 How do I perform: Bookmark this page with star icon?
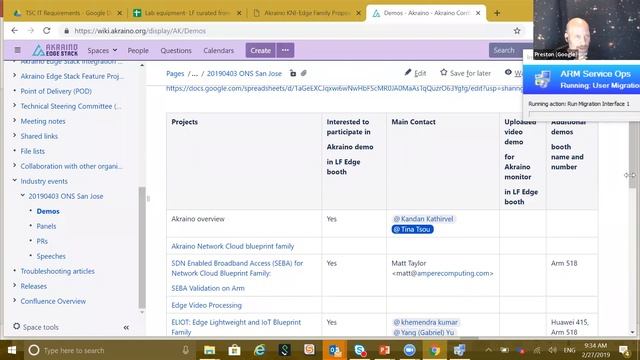click(517, 31)
